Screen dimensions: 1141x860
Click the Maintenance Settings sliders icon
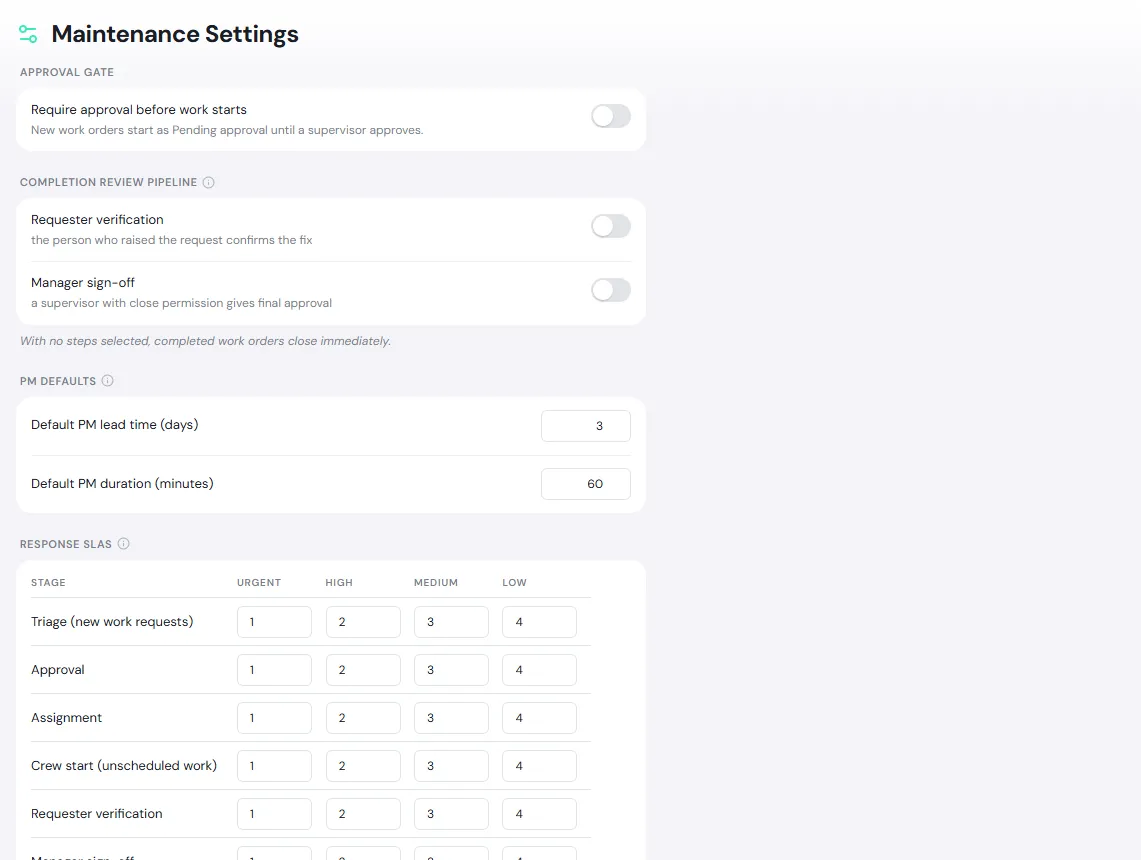28,34
